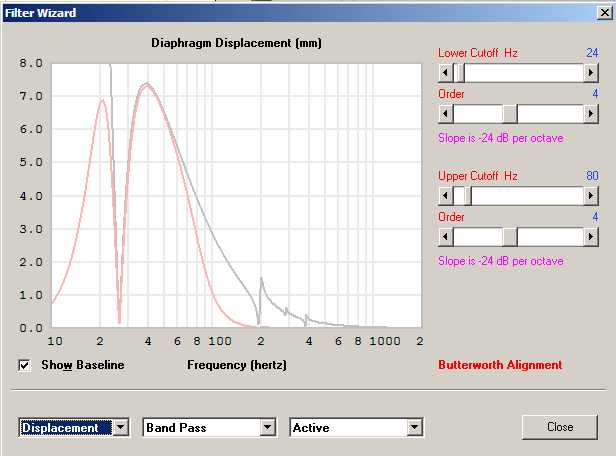Click the Lower Cutoff Hz value 24
This screenshot has width=616, height=456.
coord(592,53)
